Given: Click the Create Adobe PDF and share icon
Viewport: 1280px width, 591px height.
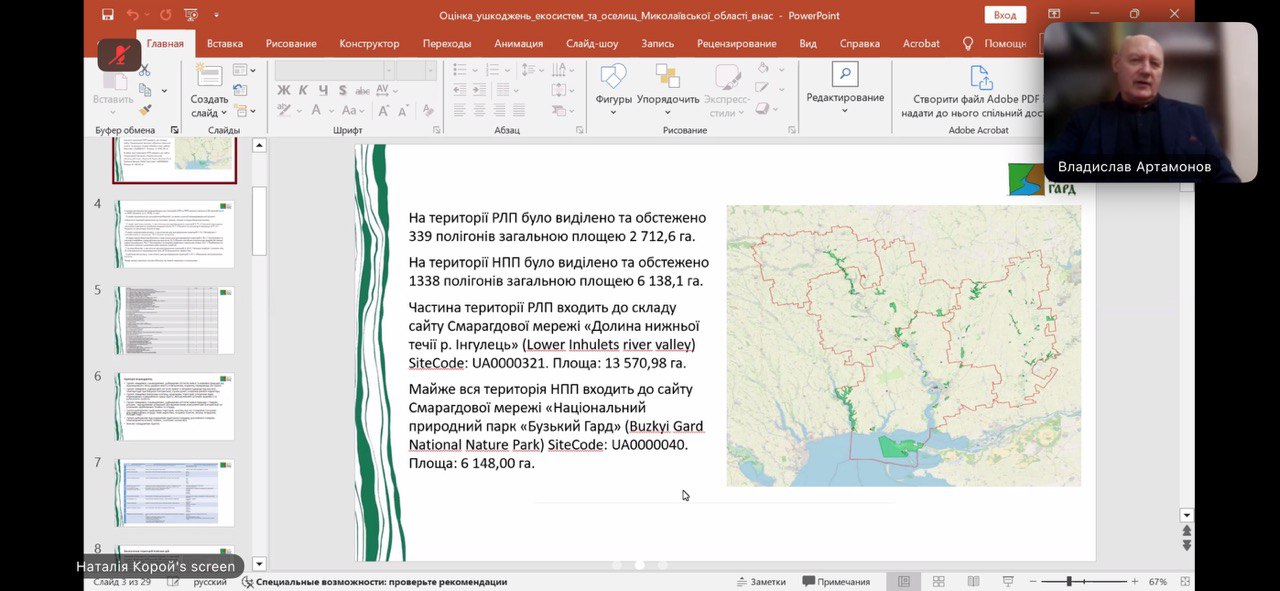Looking at the screenshot, I should tap(980, 79).
